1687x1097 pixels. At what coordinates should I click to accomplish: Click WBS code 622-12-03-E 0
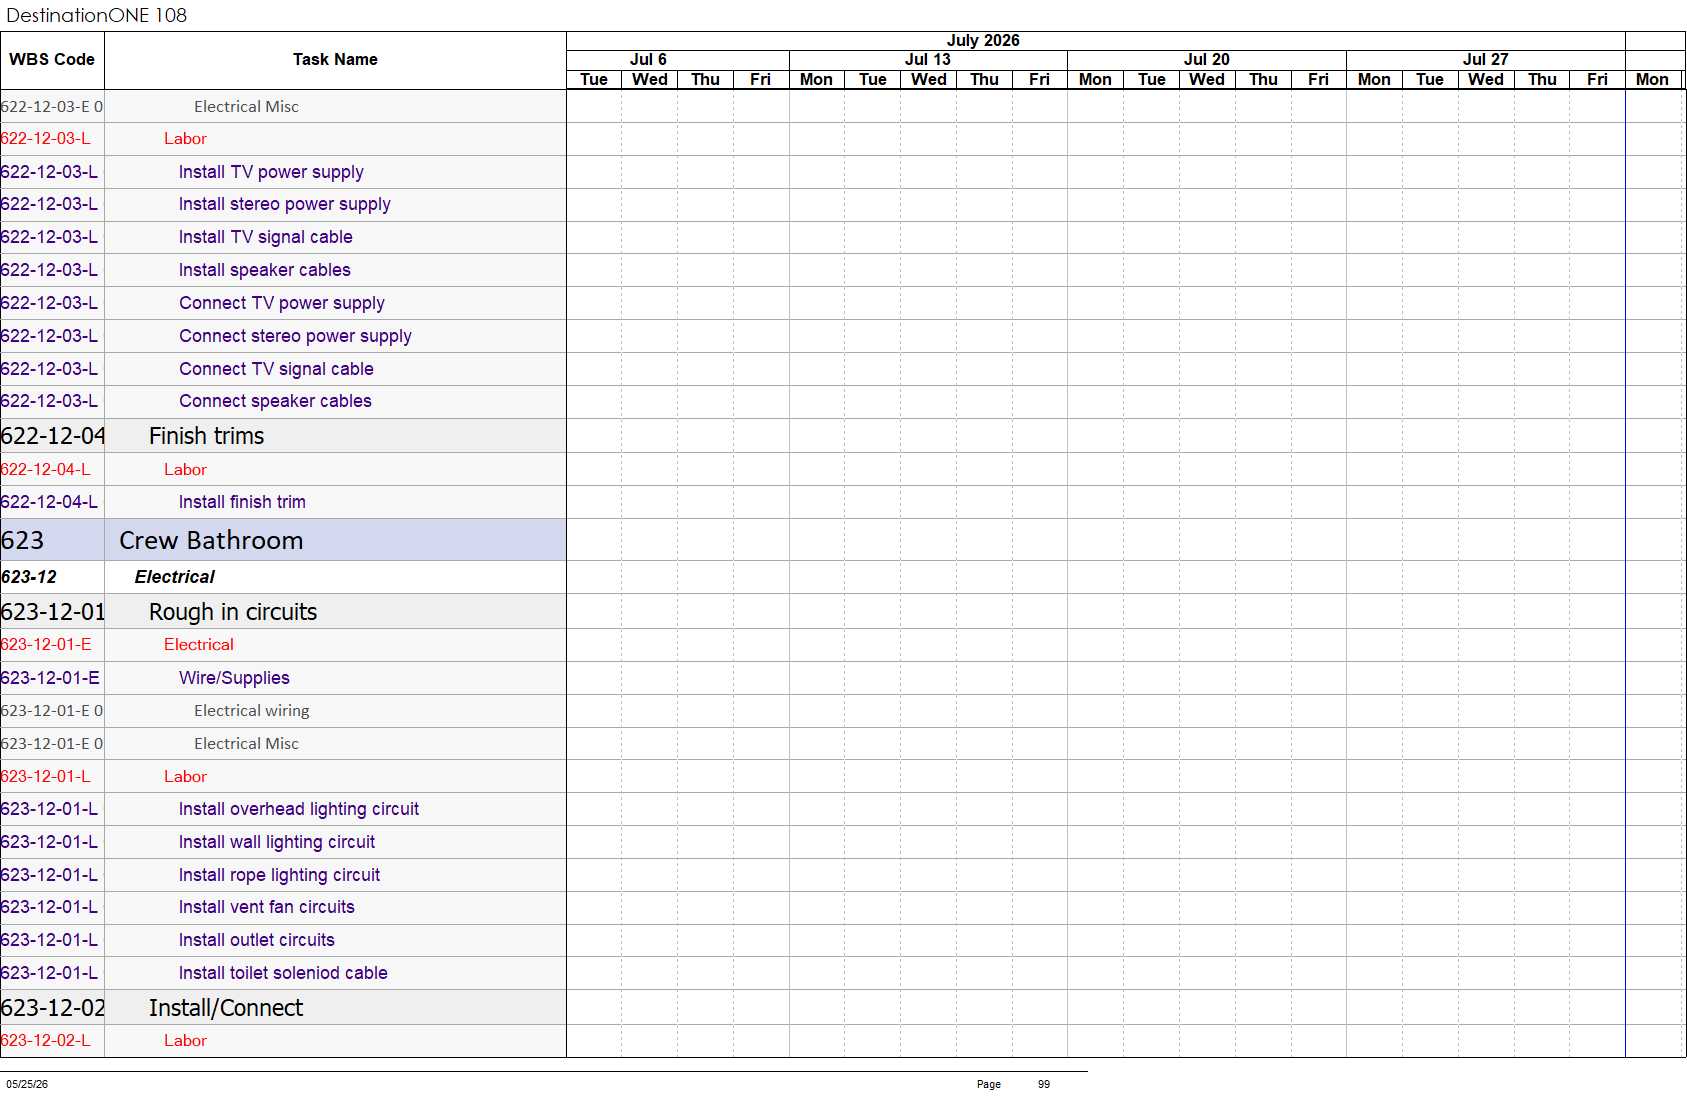[x=52, y=107]
